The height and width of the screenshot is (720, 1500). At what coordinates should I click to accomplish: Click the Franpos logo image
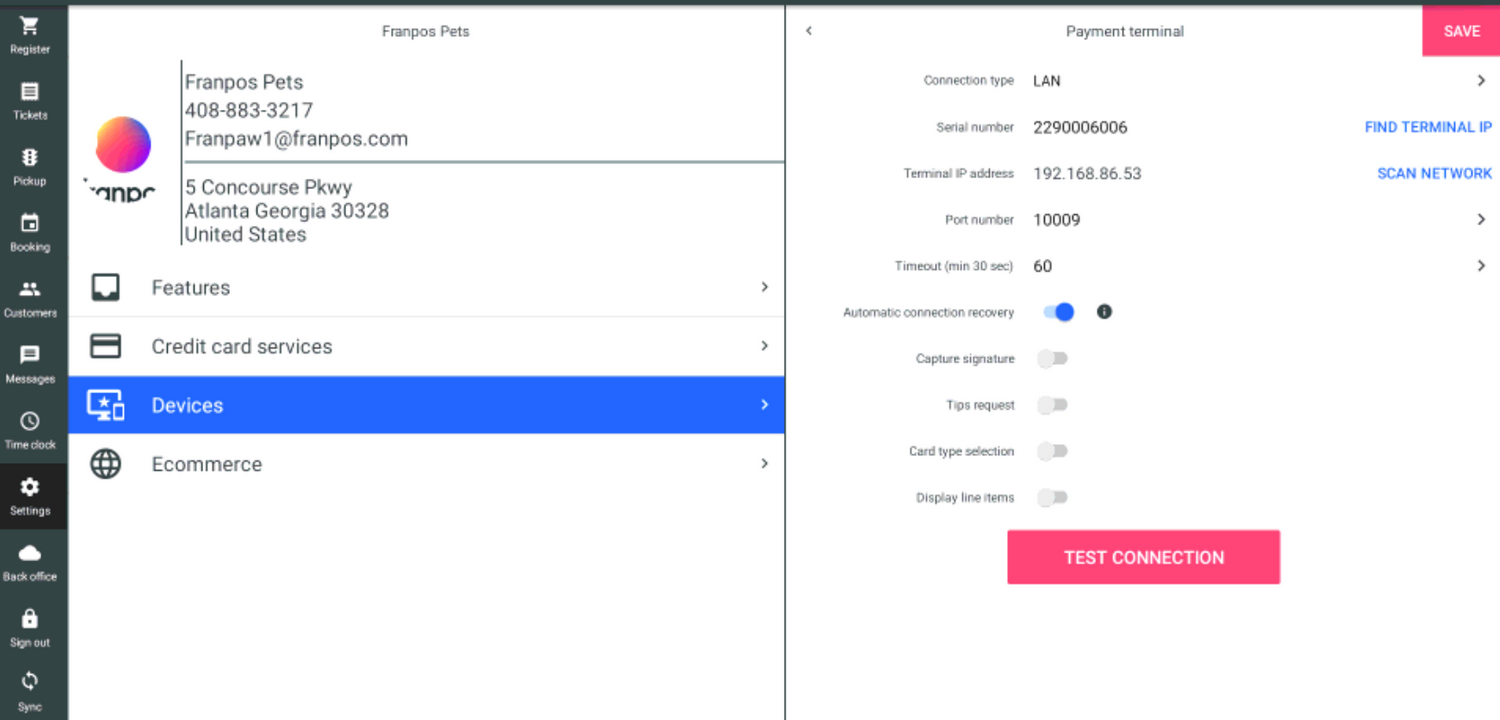click(122, 158)
